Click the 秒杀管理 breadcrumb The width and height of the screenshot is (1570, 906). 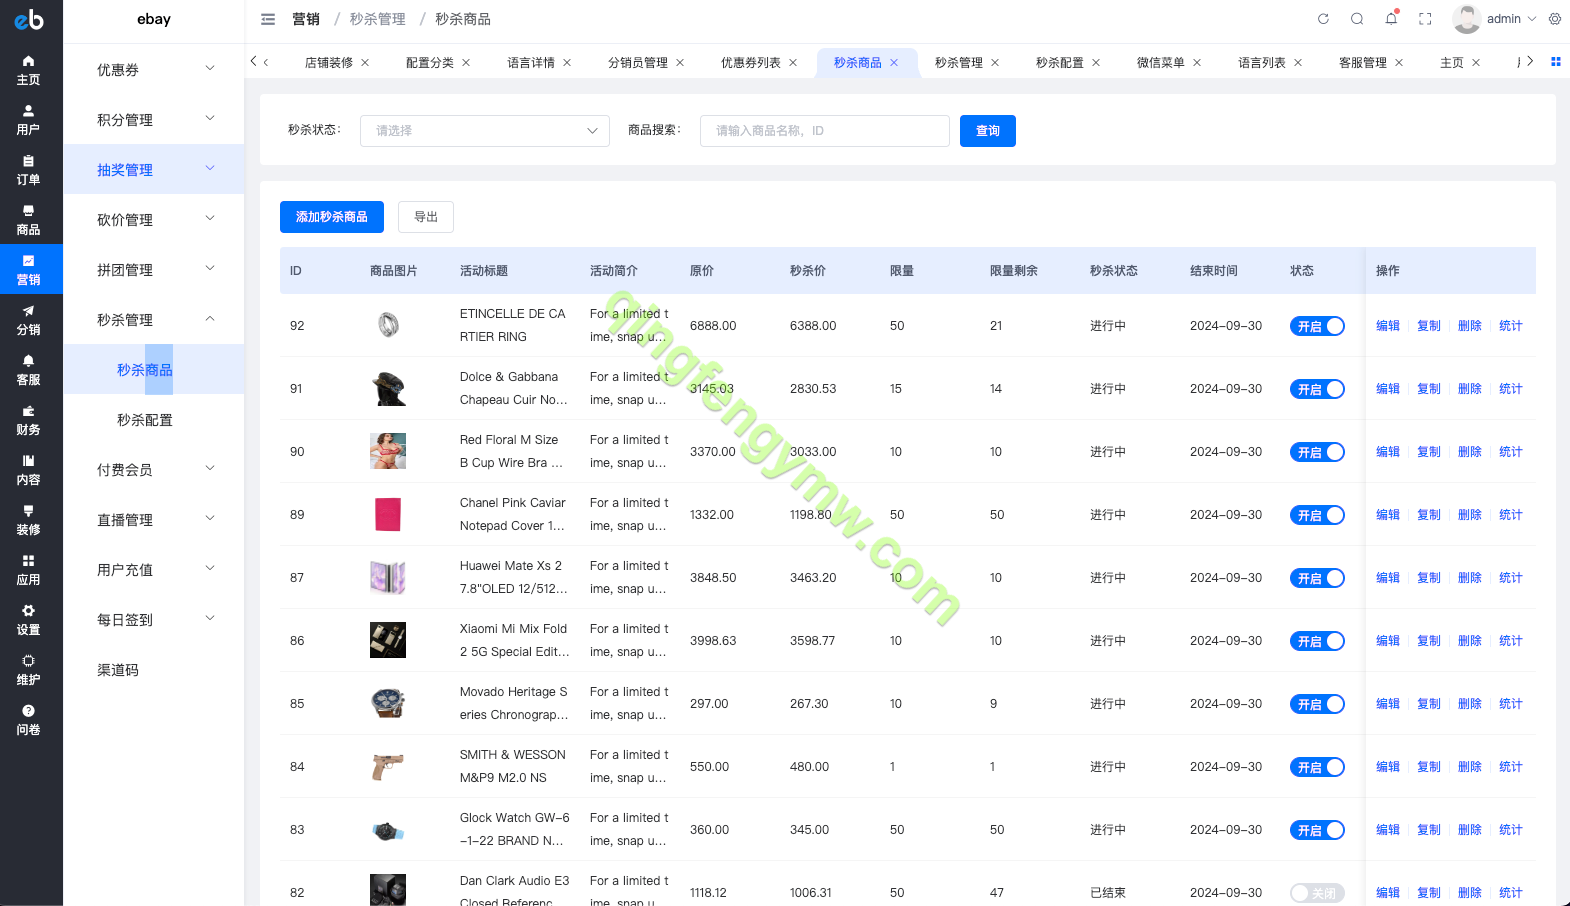point(378,19)
